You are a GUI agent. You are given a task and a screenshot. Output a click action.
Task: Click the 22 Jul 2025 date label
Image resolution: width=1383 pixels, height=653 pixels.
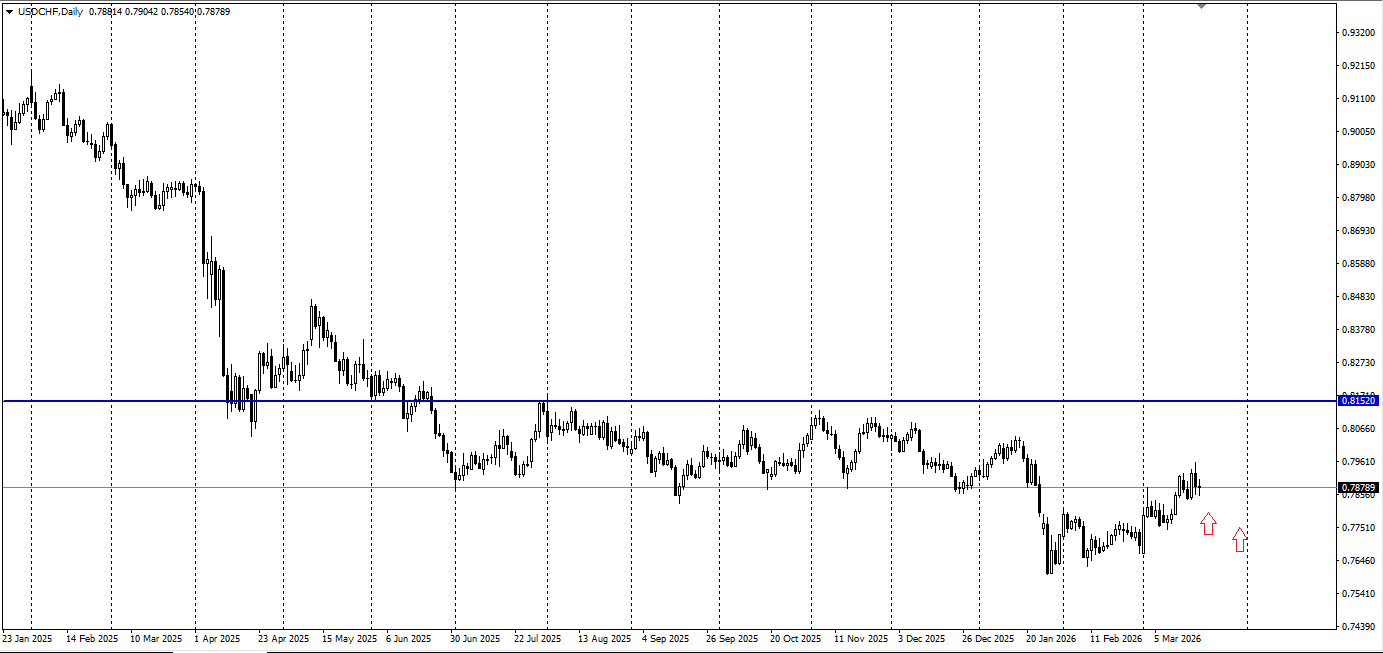pos(539,638)
